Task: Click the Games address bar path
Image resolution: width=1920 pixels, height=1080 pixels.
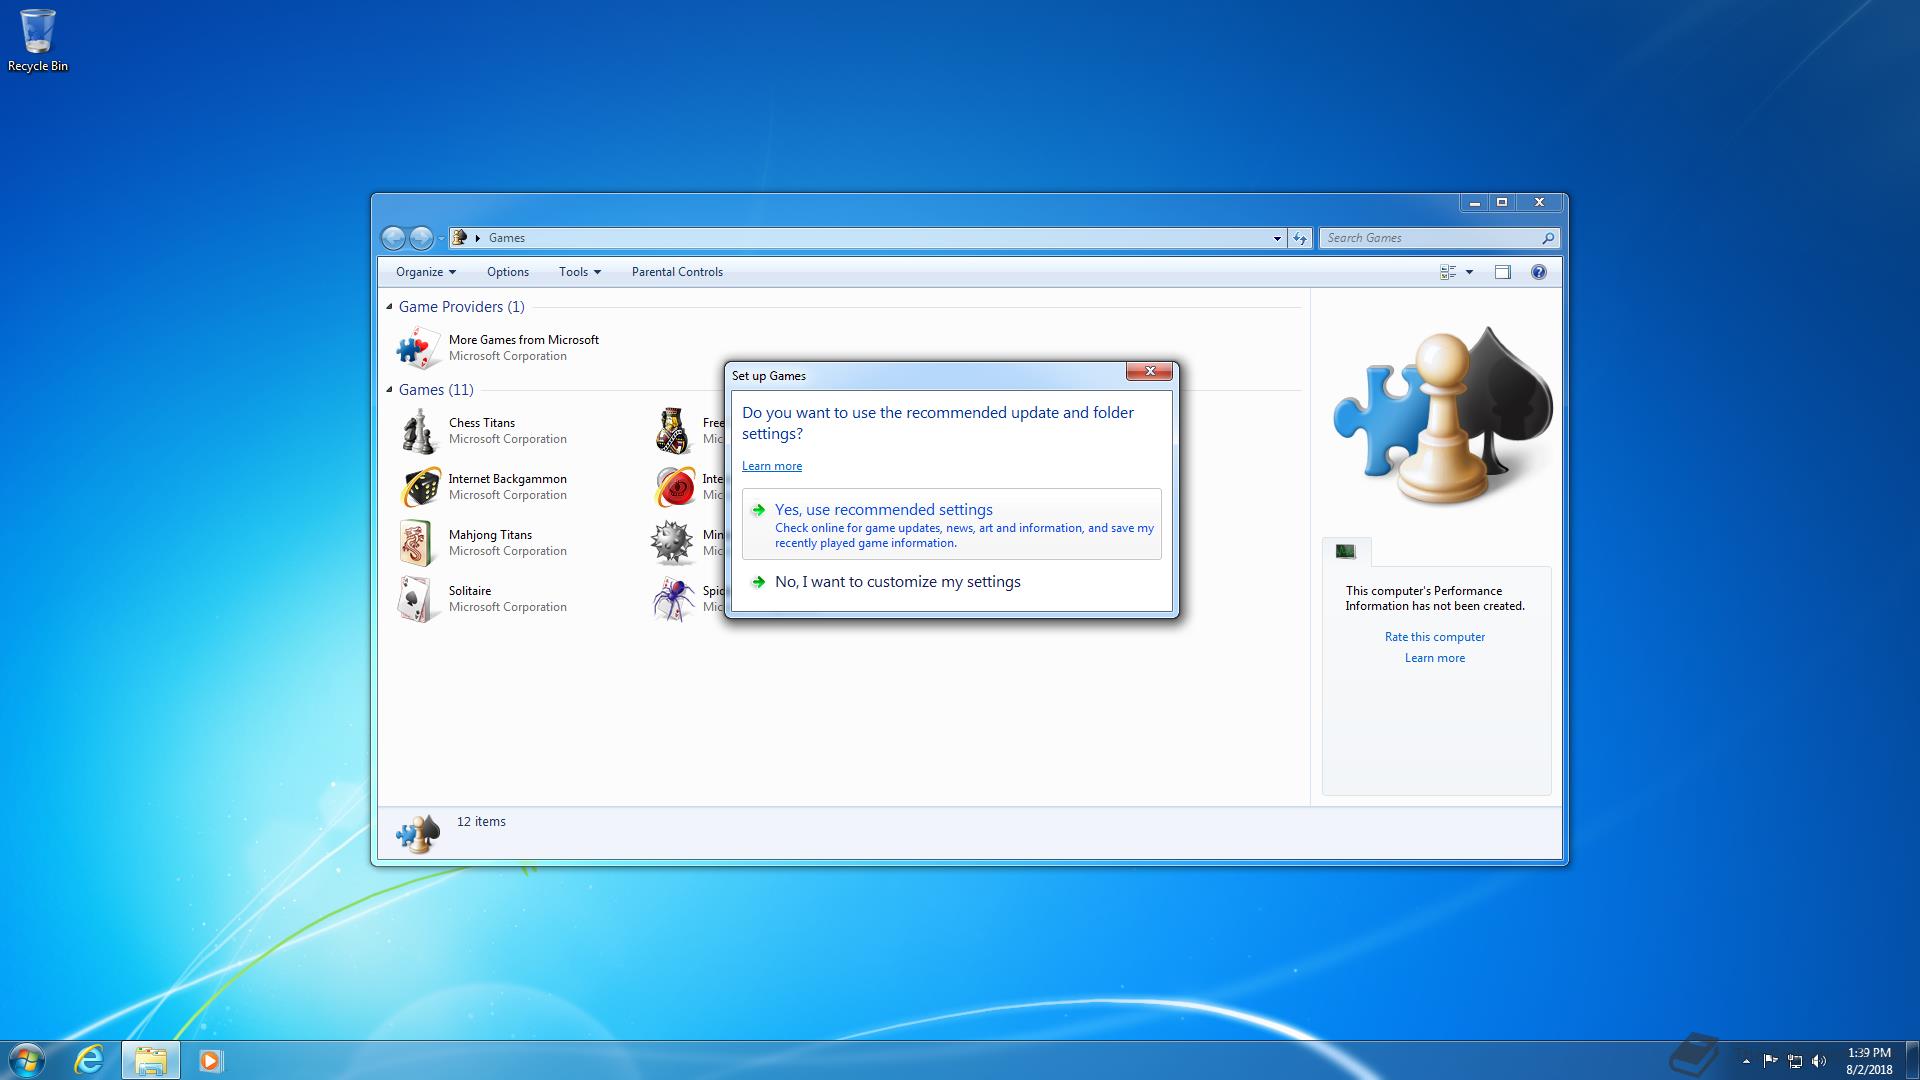Action: 506,238
